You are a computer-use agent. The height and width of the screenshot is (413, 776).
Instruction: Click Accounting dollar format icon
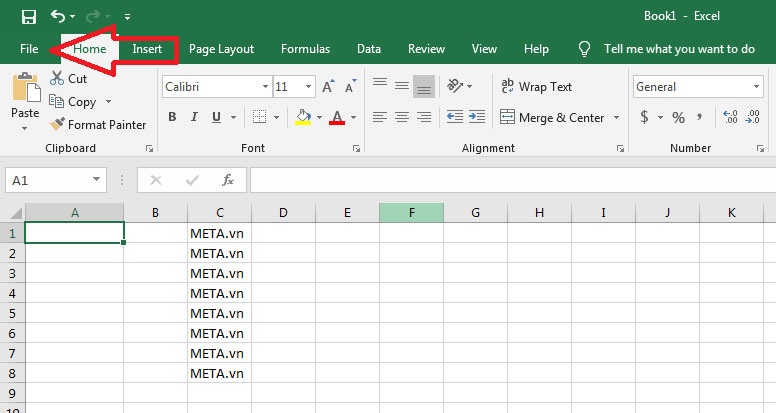pos(644,117)
